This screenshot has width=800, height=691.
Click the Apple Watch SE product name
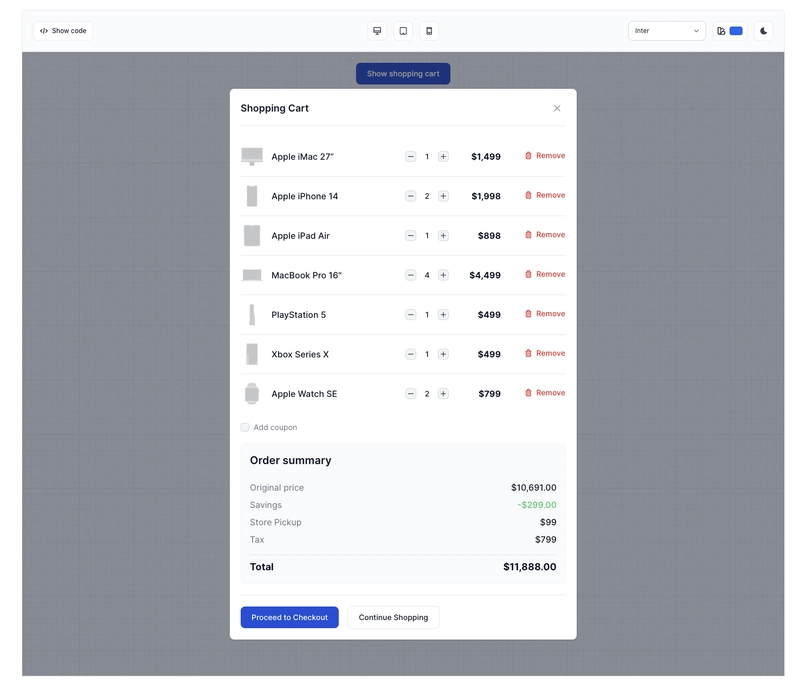pyautogui.click(x=304, y=393)
